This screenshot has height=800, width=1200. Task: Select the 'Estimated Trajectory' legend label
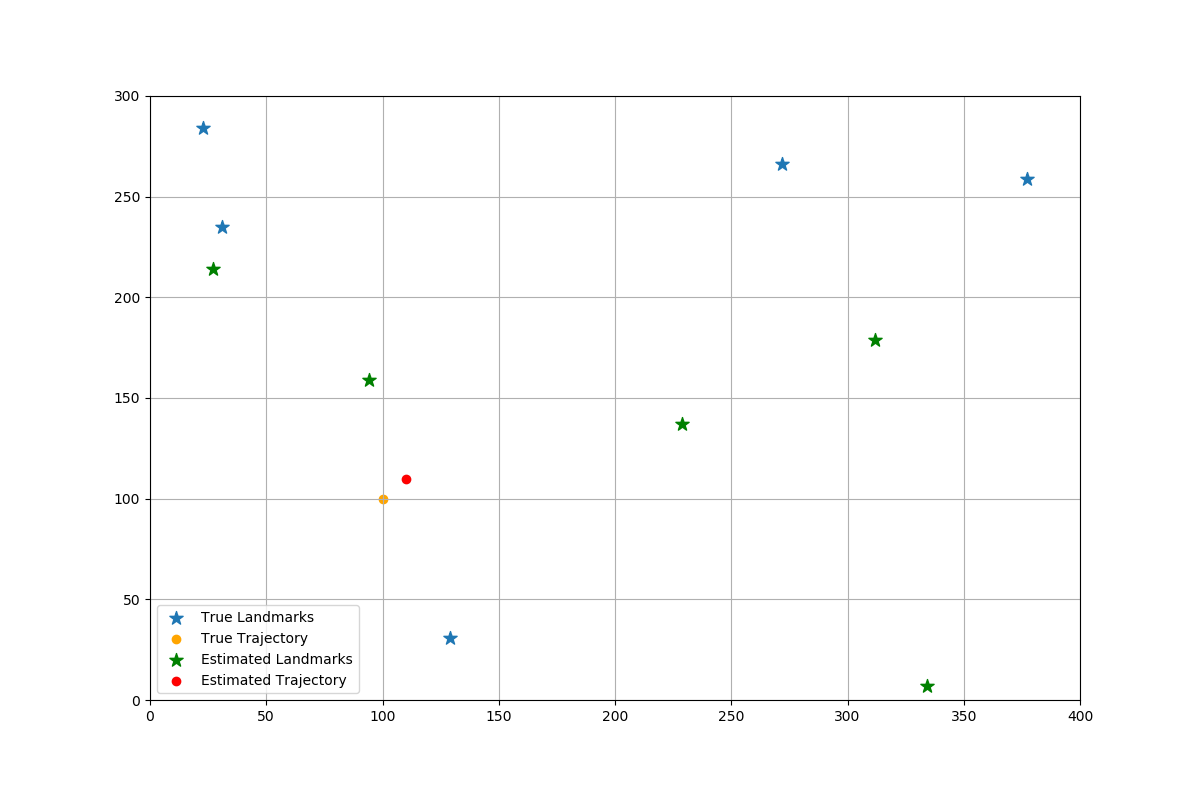coord(273,681)
